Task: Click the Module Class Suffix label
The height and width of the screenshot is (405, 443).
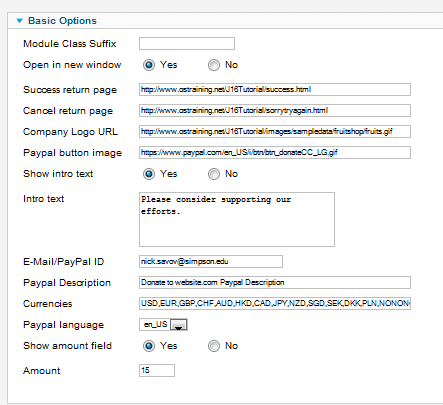Action: pyautogui.click(x=70, y=44)
